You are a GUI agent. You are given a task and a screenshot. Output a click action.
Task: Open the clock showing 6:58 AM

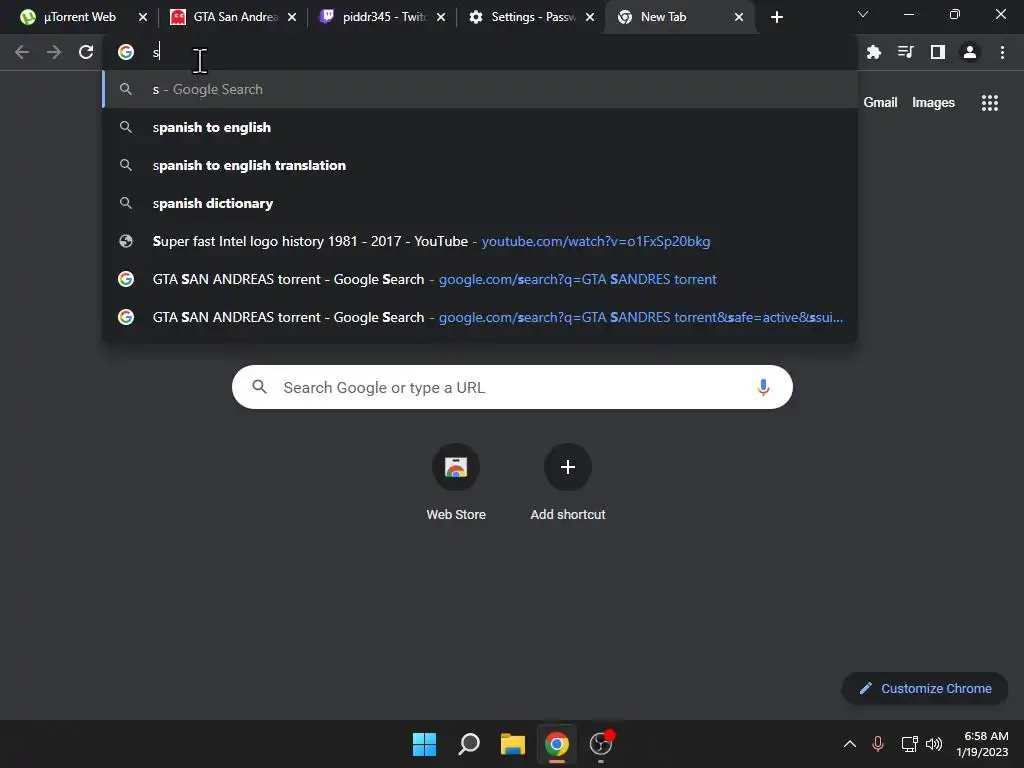click(982, 744)
